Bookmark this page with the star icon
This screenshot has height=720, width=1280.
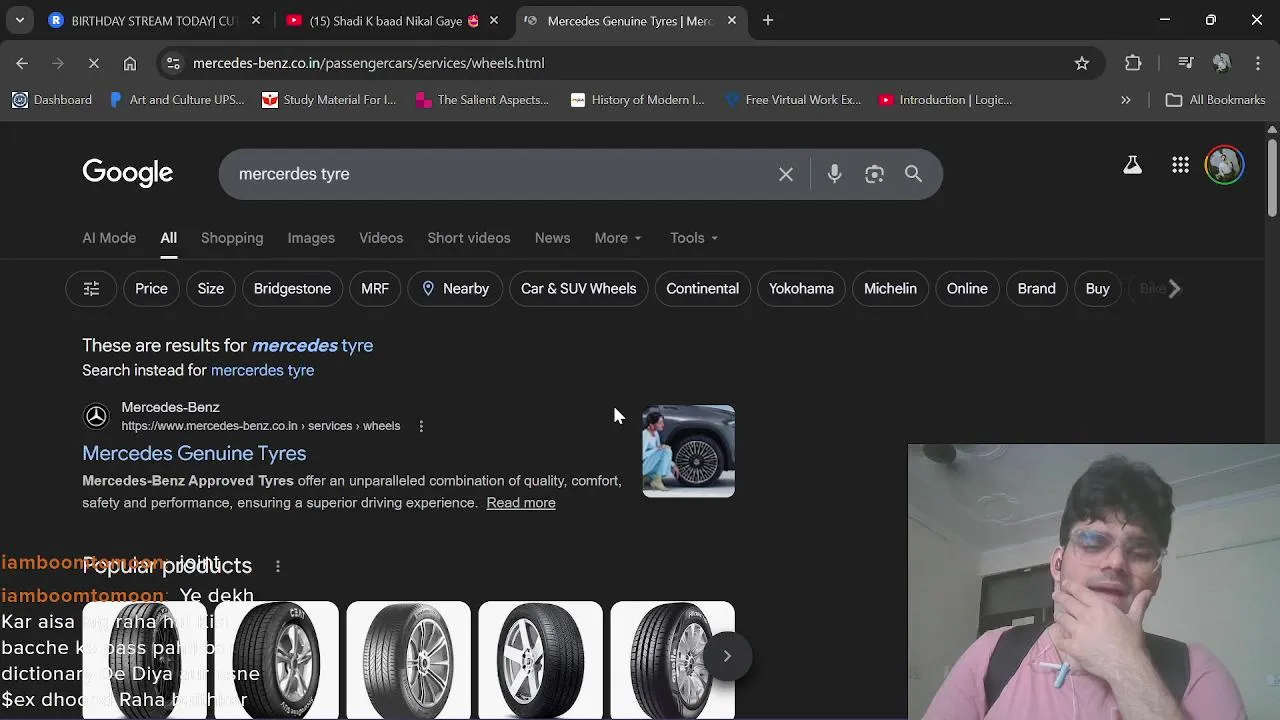click(1082, 63)
